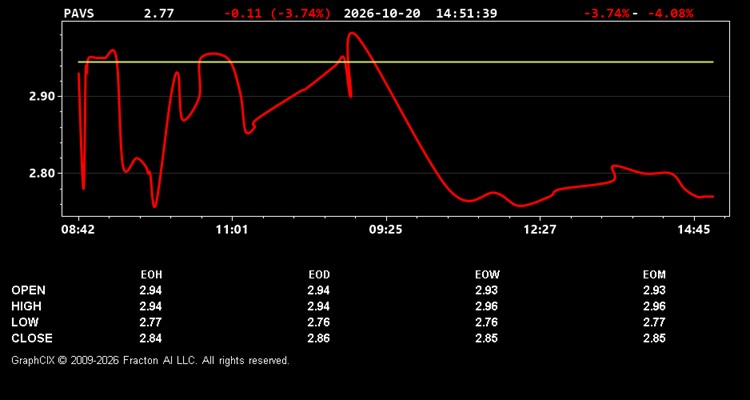Screen dimensions: 750x400
Task: Click the PAVS ticker symbol
Action: 79,13
